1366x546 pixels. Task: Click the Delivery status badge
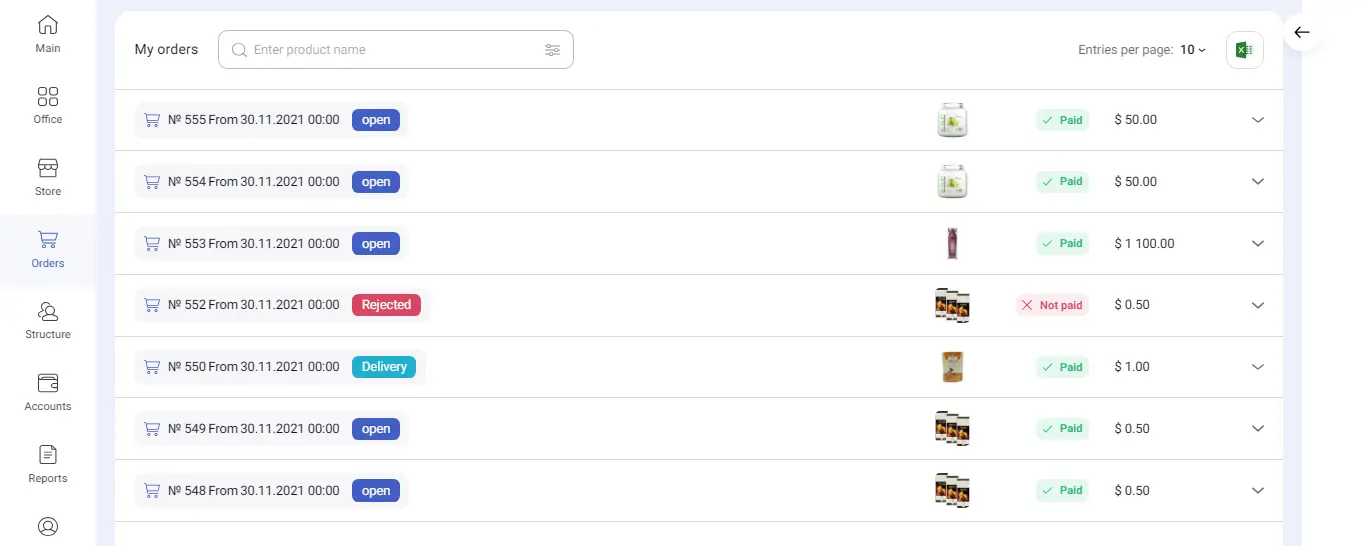(384, 367)
